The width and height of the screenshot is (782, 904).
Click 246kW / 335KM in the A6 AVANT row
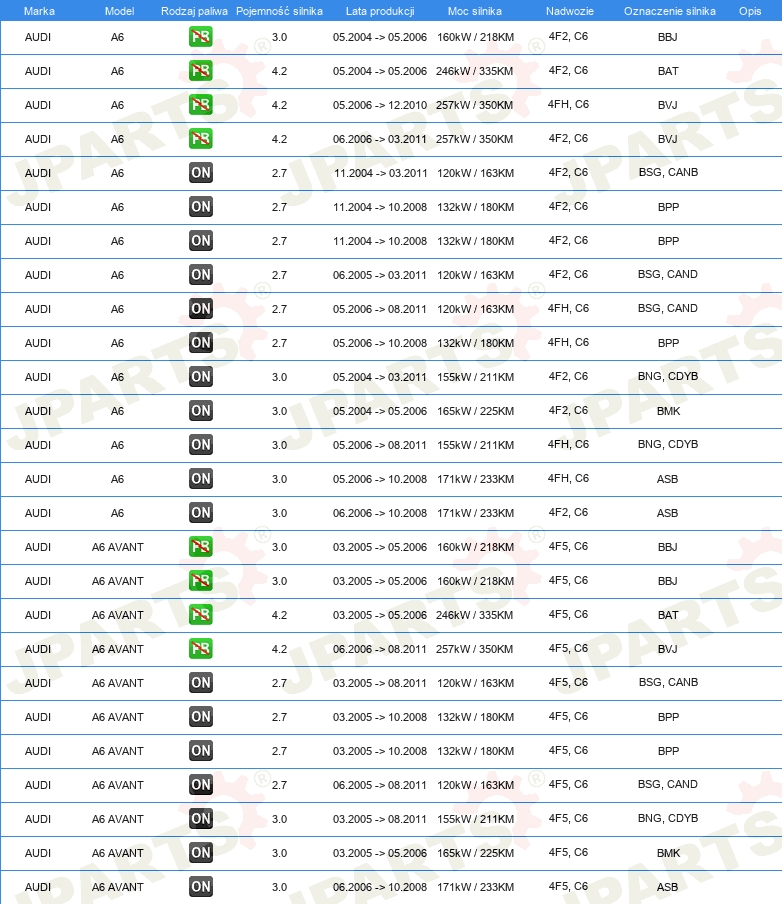click(475, 615)
